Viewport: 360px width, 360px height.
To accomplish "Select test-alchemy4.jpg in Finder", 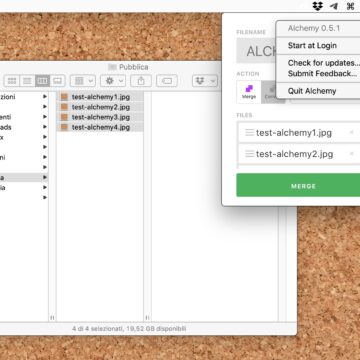I will point(100,127).
